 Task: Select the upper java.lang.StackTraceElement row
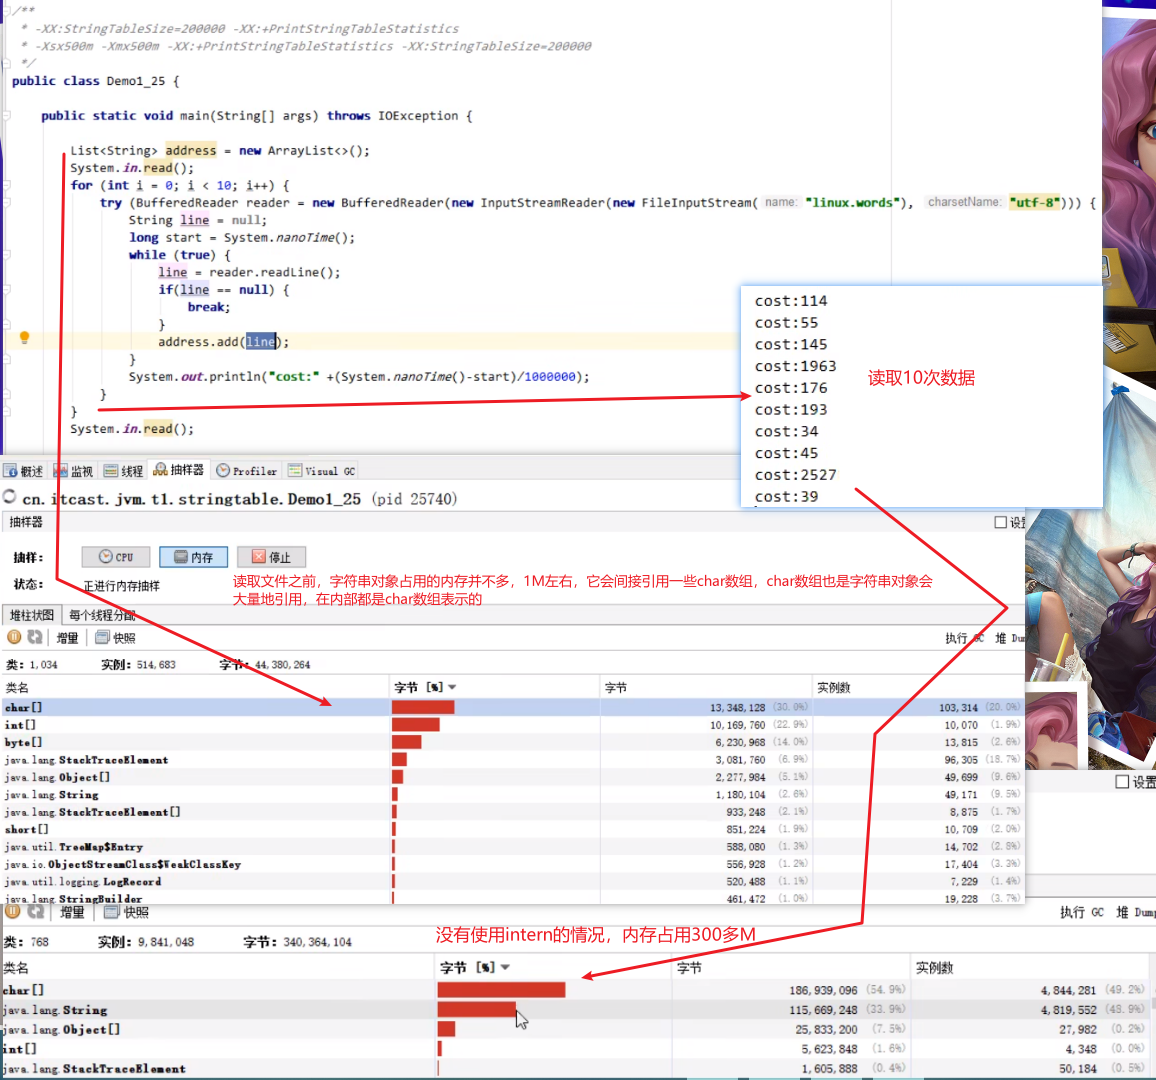(x=512, y=759)
